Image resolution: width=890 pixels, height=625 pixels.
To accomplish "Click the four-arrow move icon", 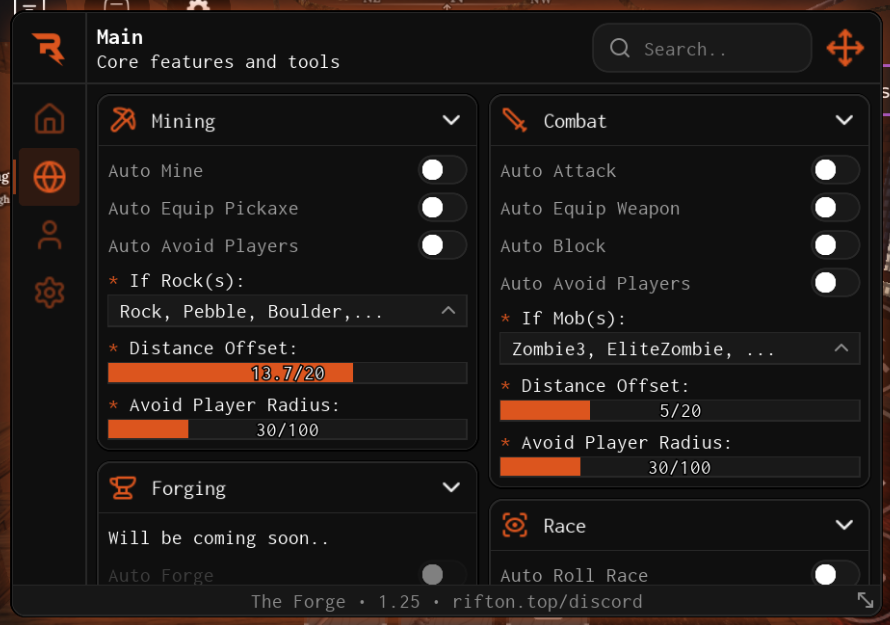I will (x=845, y=48).
